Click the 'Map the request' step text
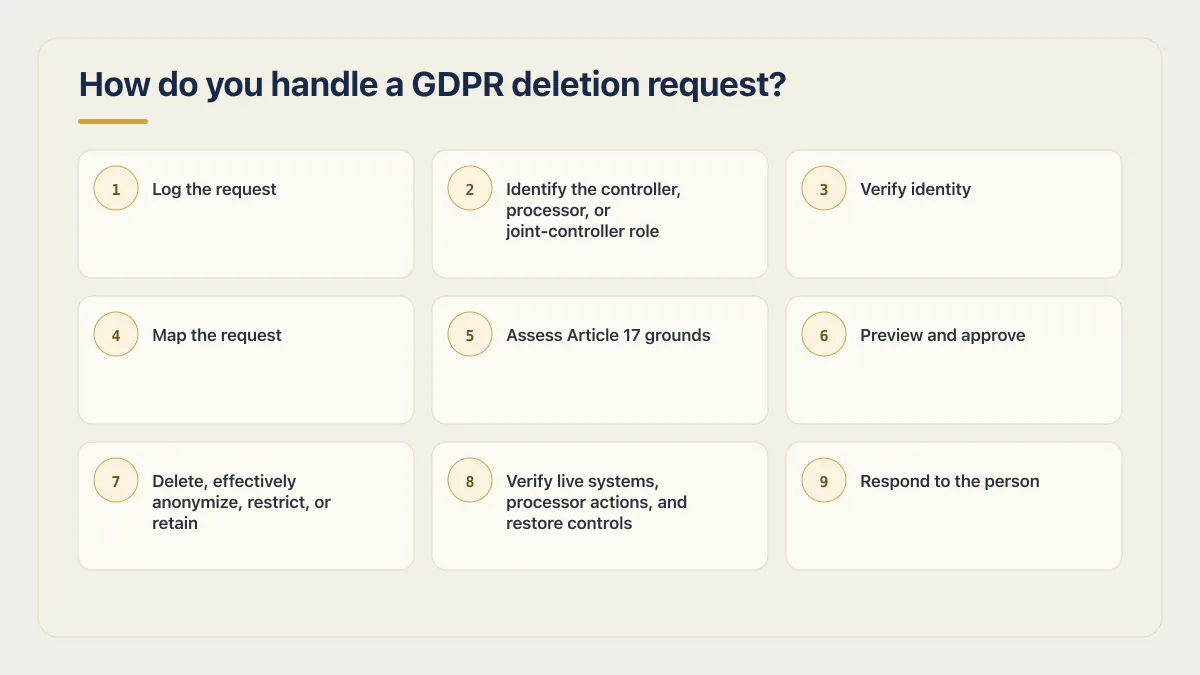Viewport: 1200px width, 675px height. click(217, 335)
